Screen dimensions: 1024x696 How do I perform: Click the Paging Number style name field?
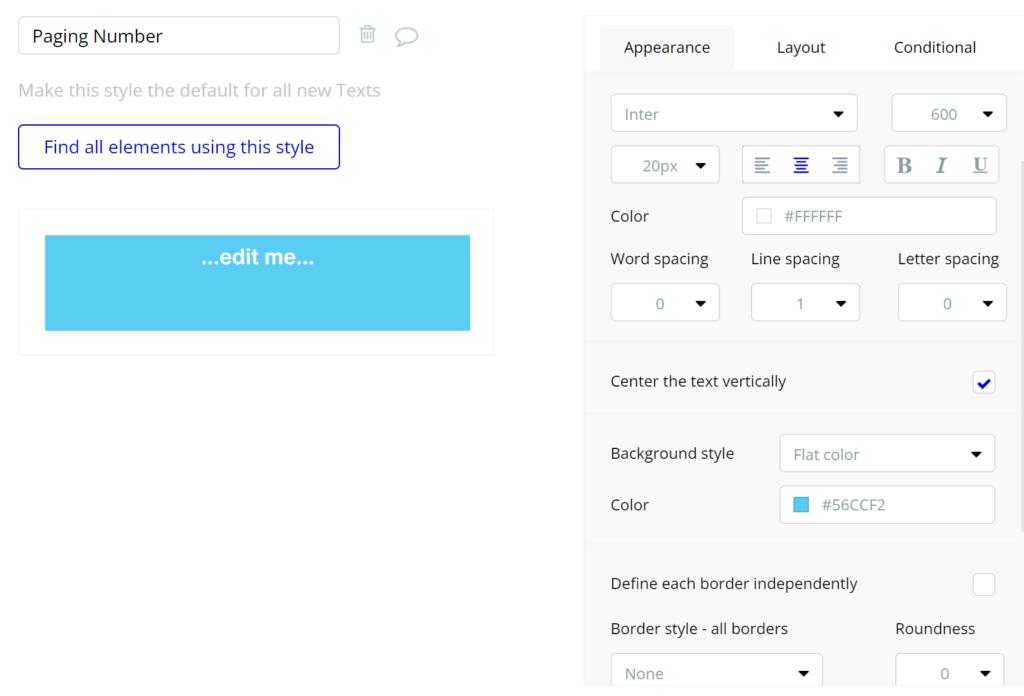pos(179,36)
